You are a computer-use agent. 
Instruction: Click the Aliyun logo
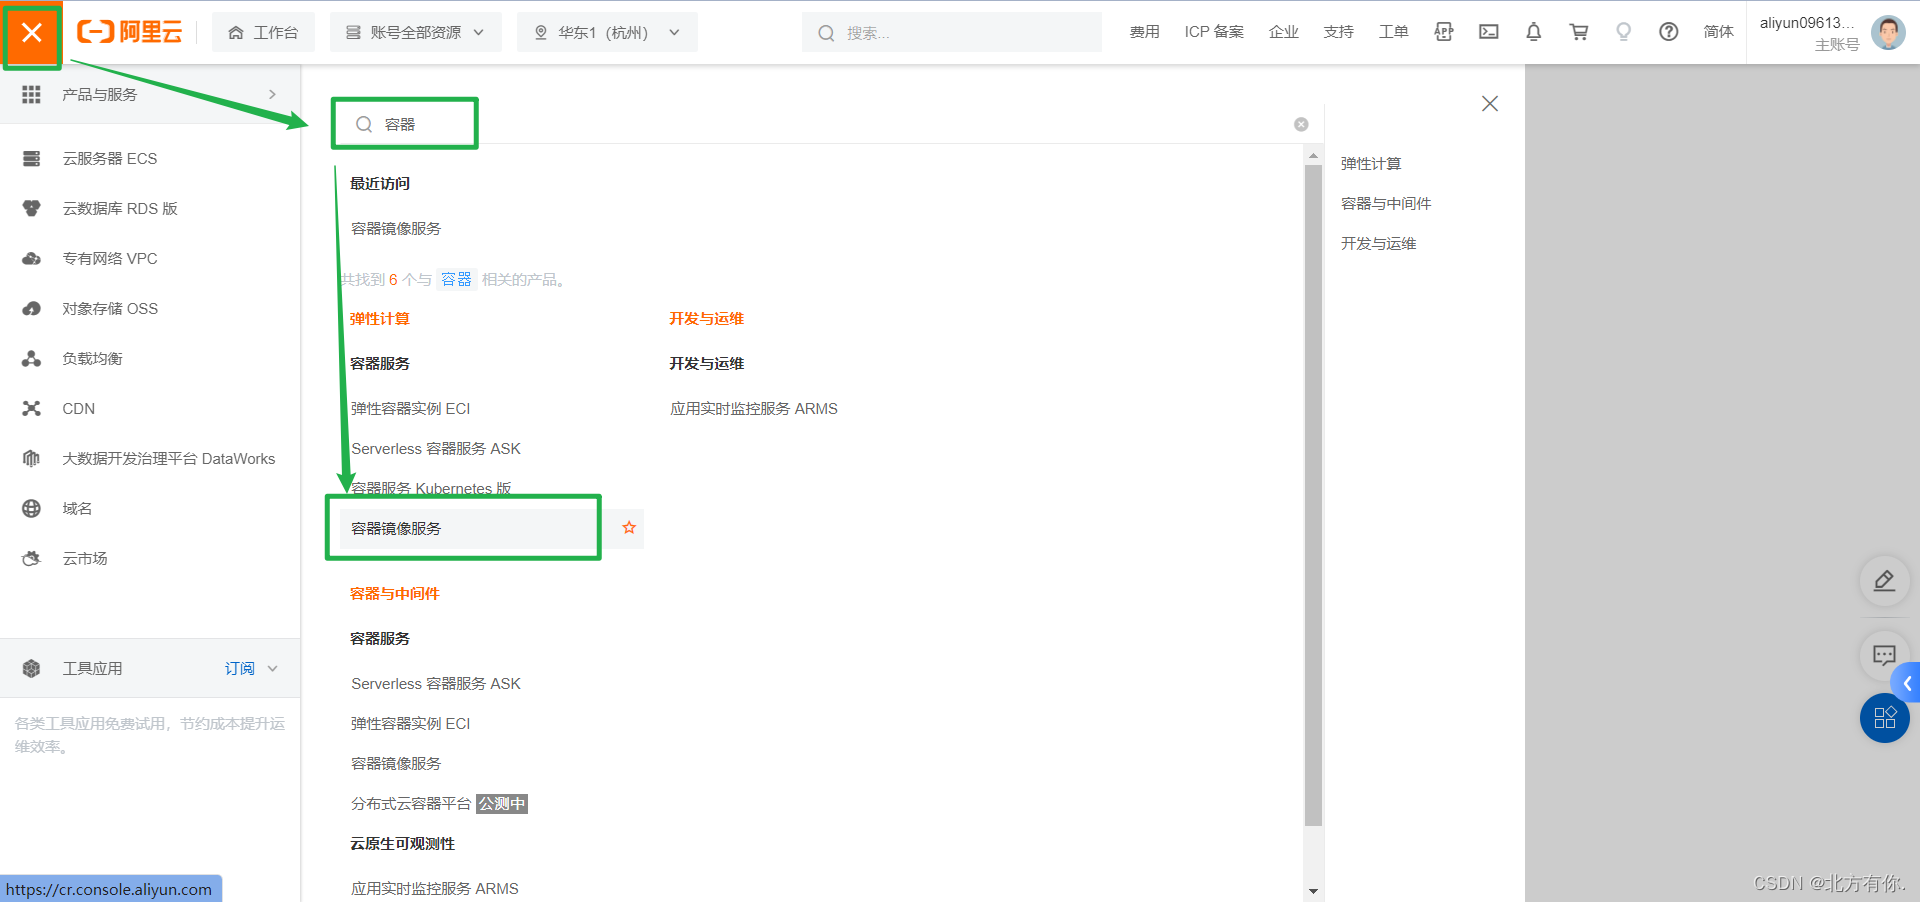coord(130,32)
